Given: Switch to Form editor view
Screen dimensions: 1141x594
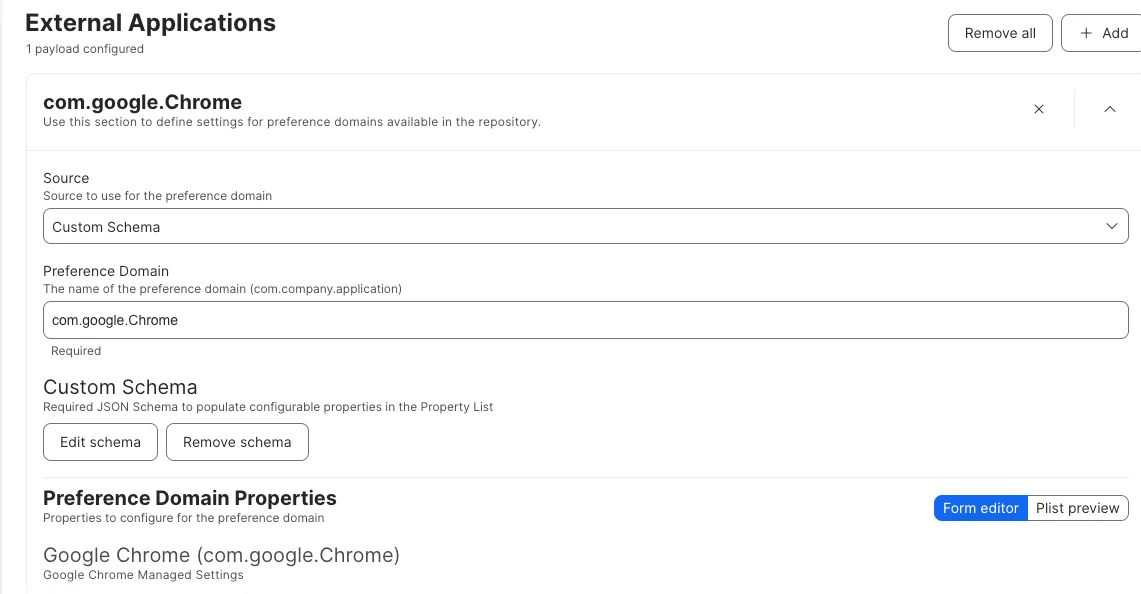Looking at the screenshot, I should [x=980, y=508].
